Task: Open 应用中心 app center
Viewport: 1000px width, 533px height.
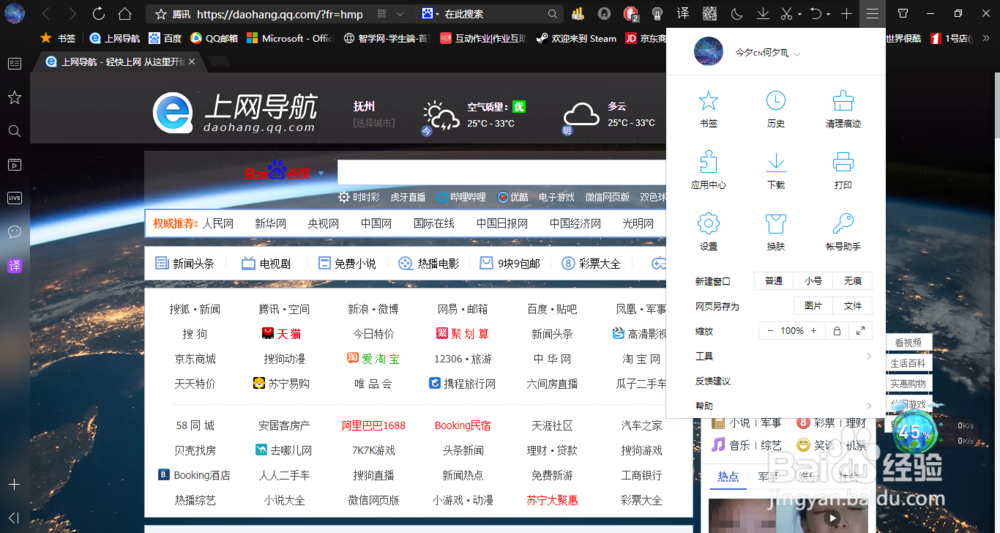Action: pos(708,170)
